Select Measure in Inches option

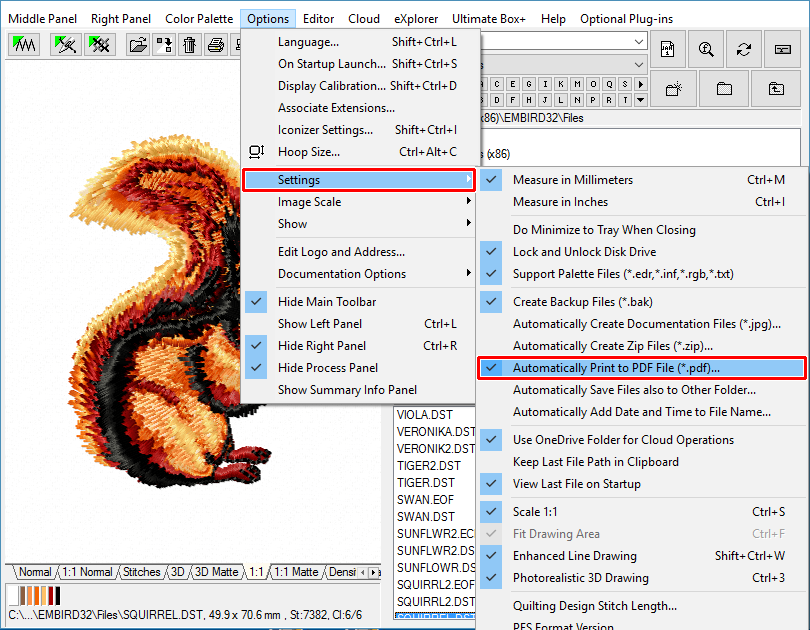642,202
